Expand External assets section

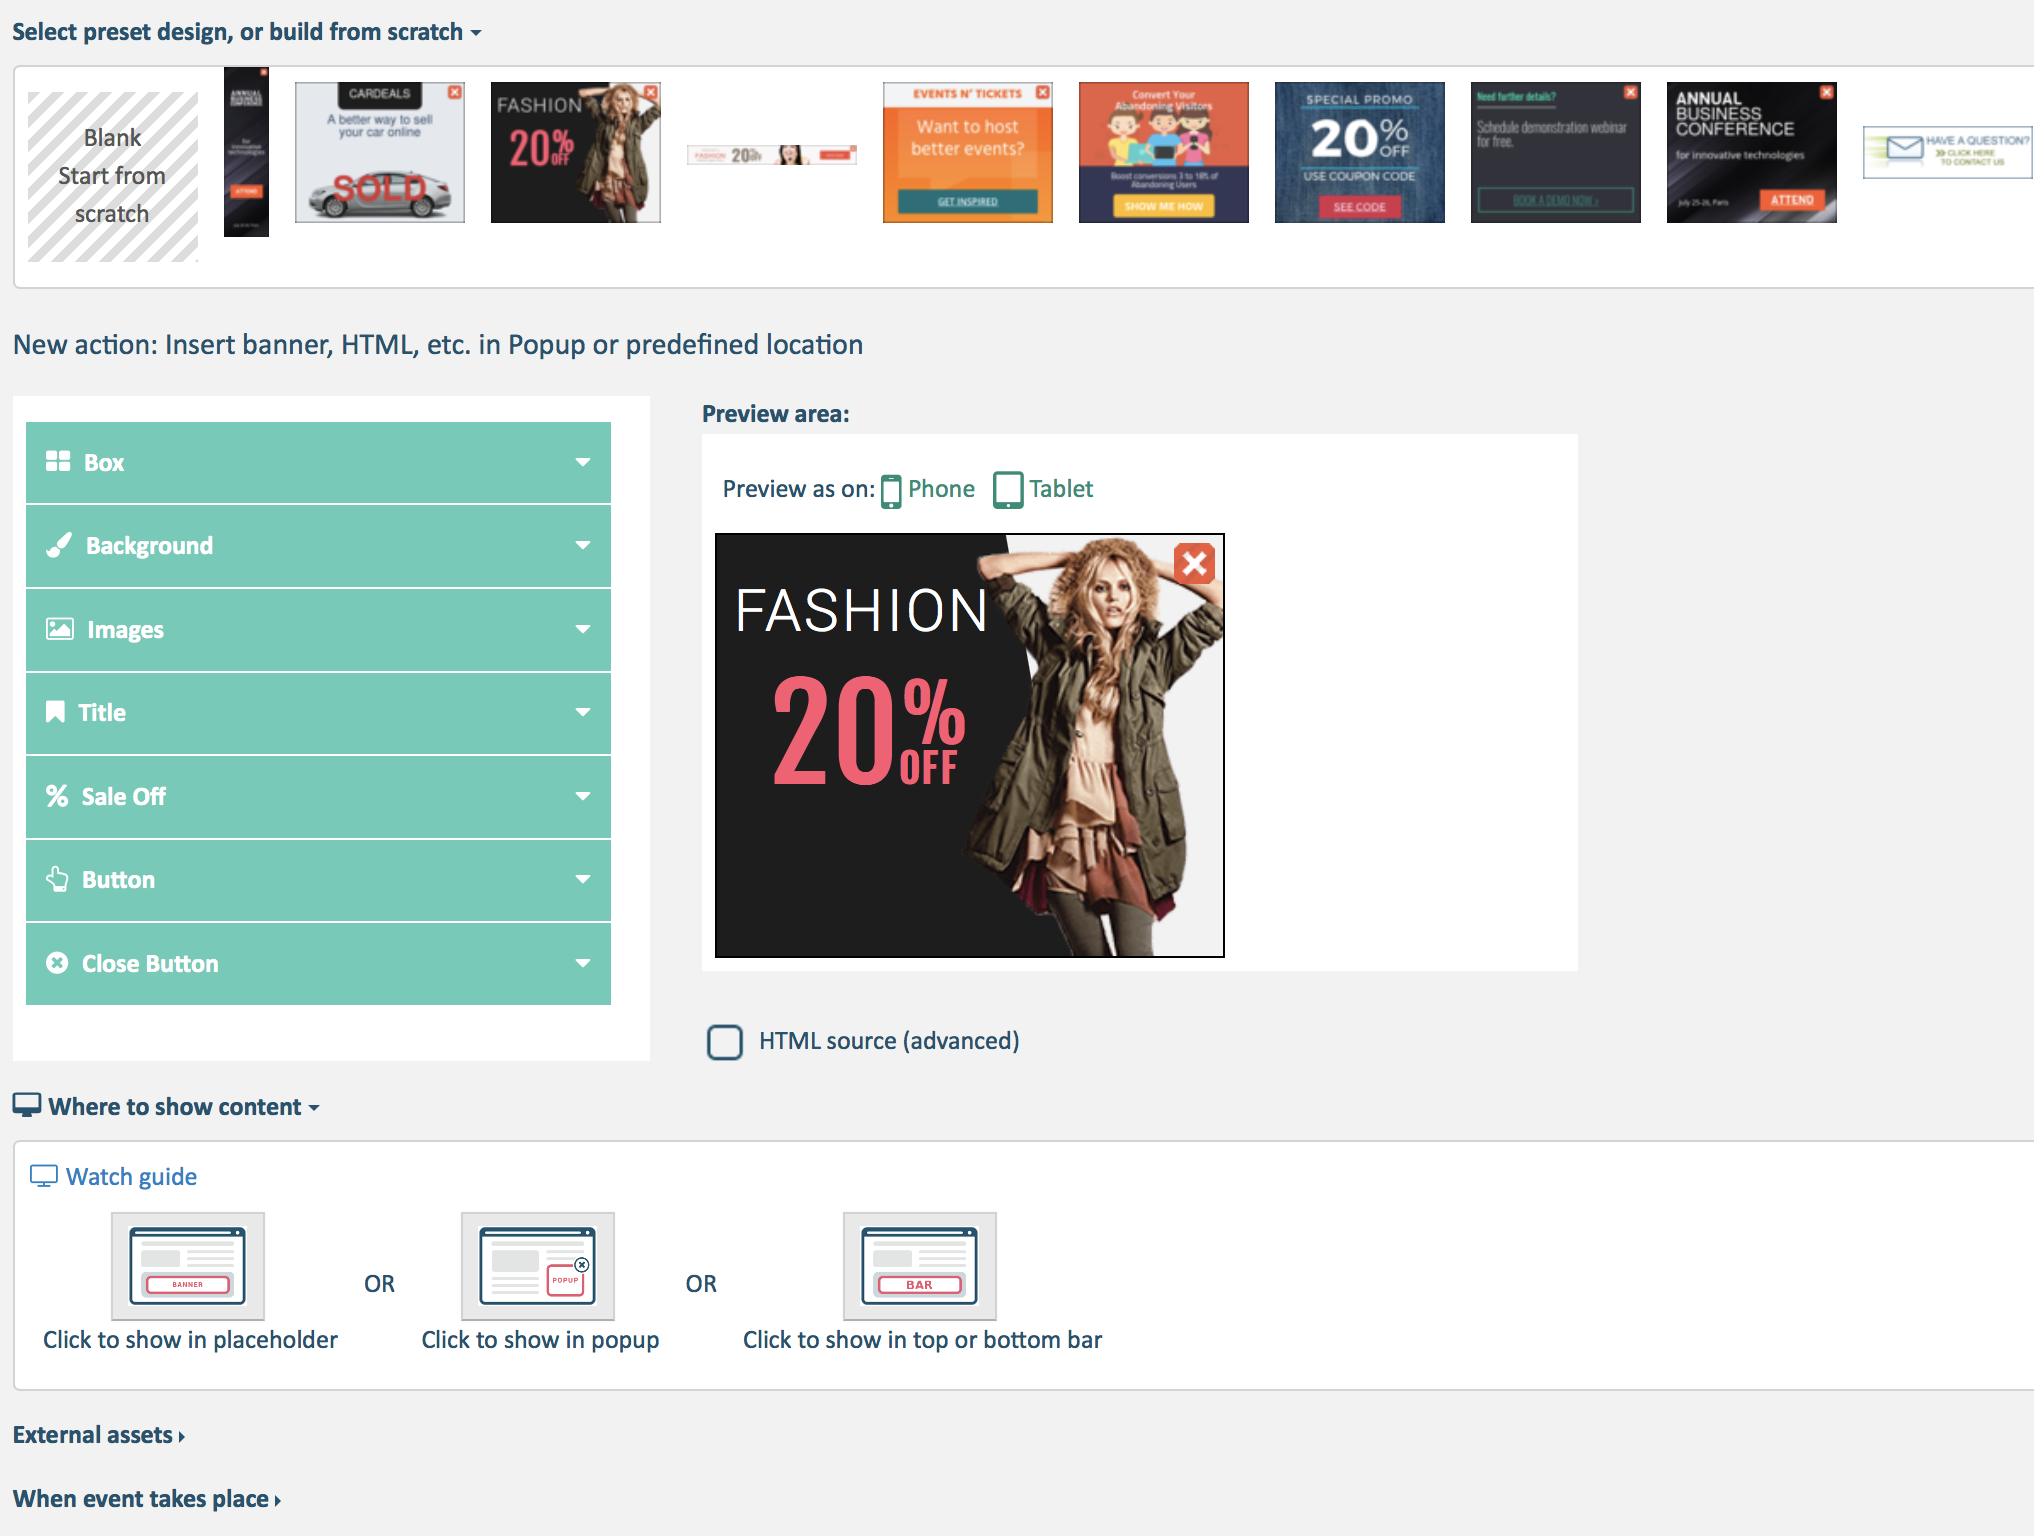point(99,1435)
